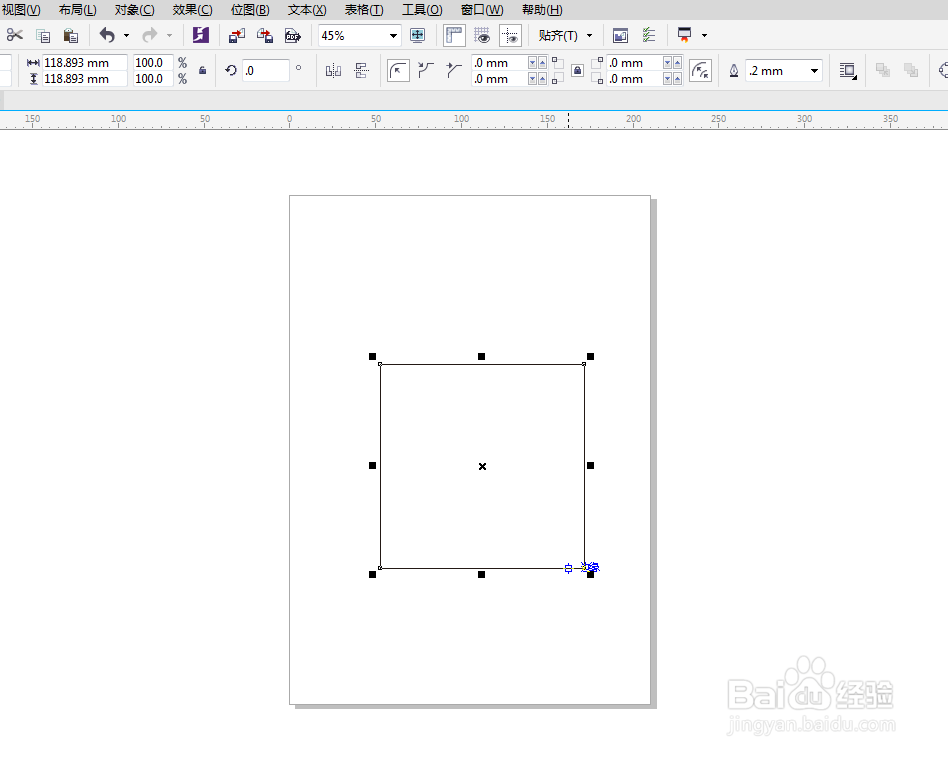The height and width of the screenshot is (757, 948).
Task: Expand the application launcher dropdown arrow
Action: click(x=704, y=36)
